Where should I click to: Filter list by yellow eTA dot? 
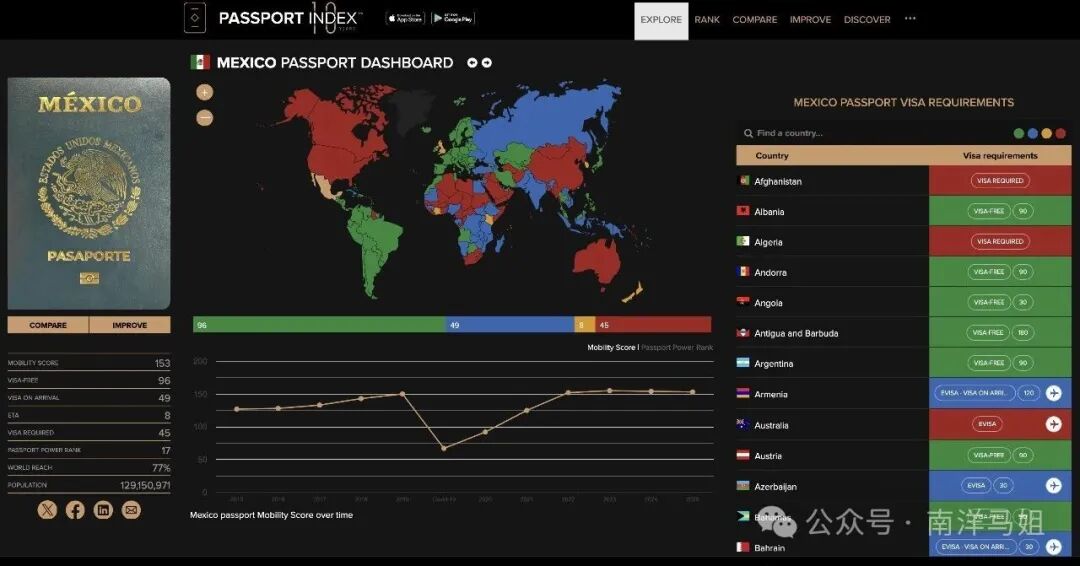point(1047,134)
